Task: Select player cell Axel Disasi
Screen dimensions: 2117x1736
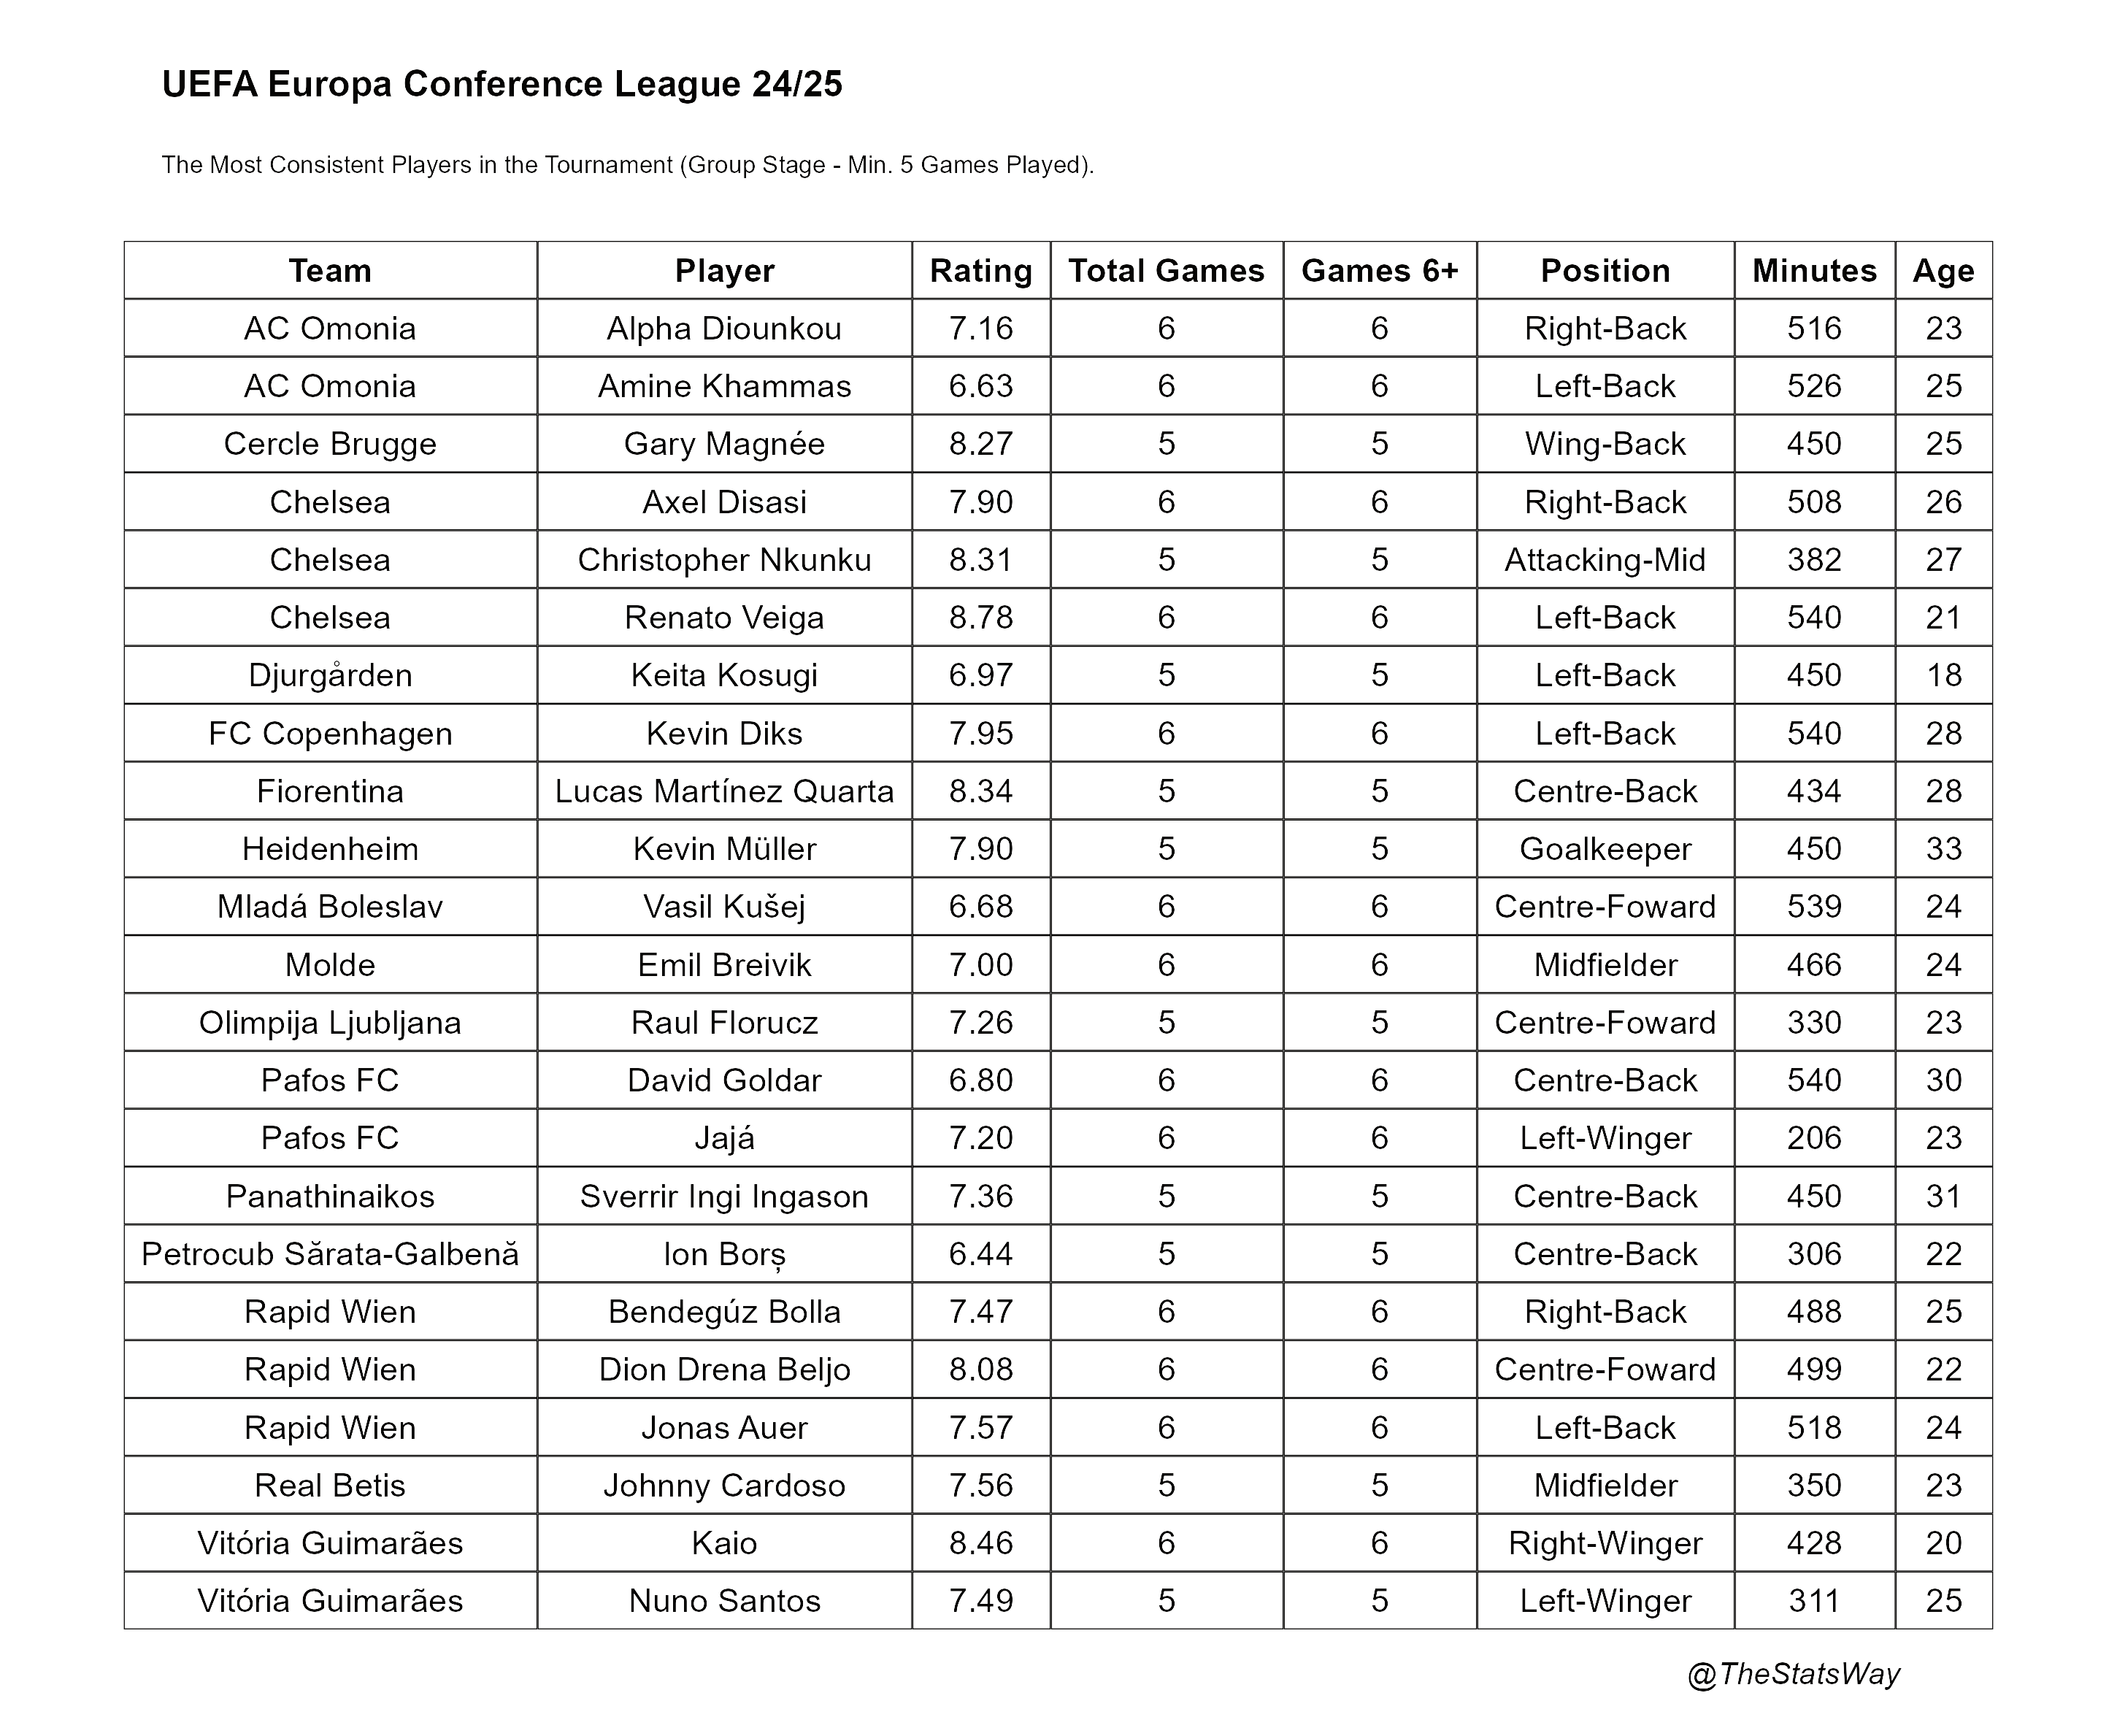Action: coord(724,502)
